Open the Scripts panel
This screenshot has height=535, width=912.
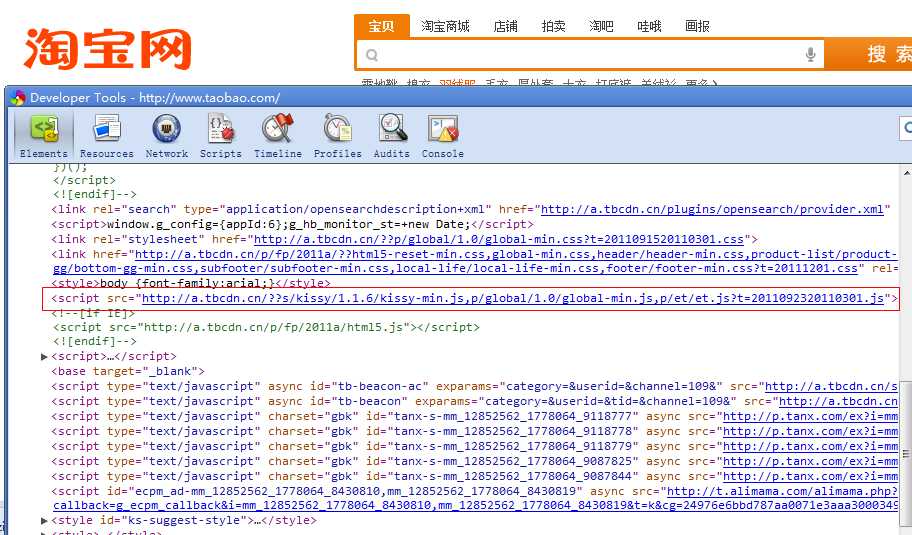pyautogui.click(x=220, y=137)
